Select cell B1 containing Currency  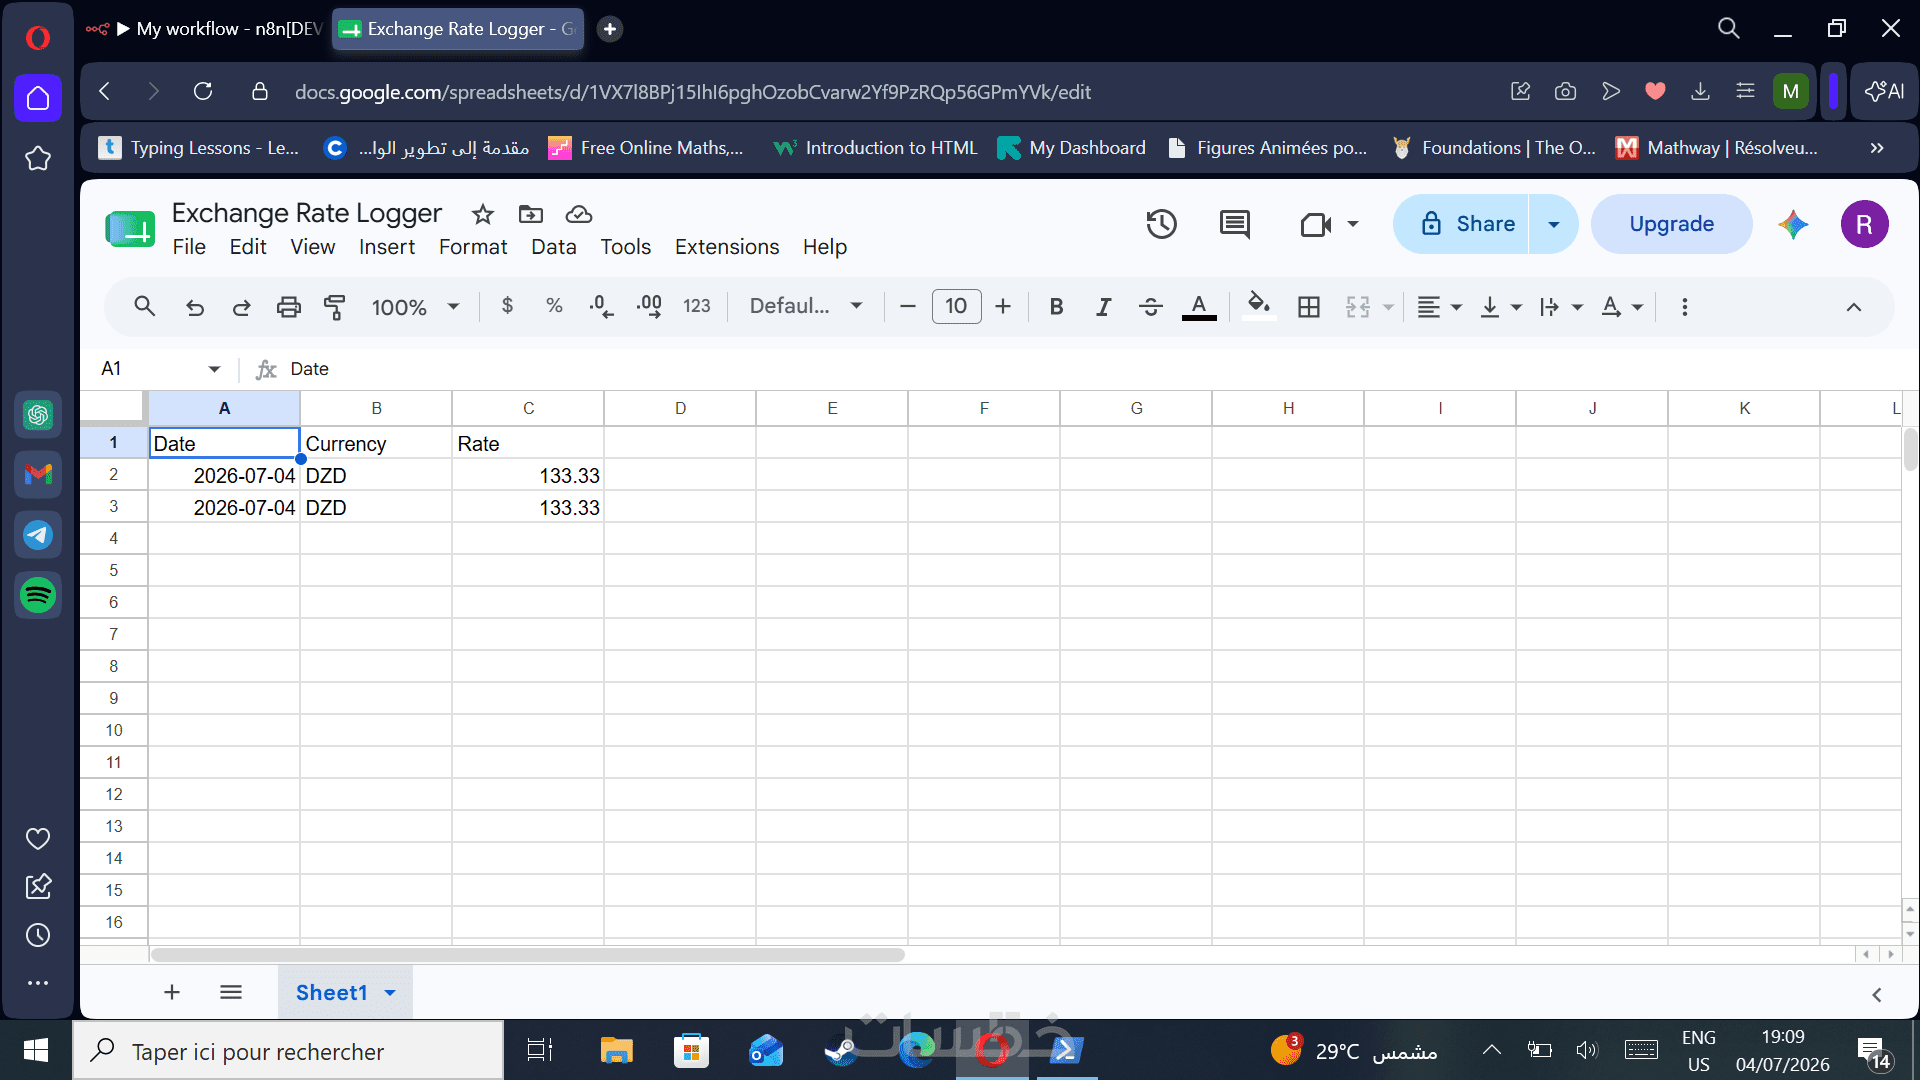point(376,443)
